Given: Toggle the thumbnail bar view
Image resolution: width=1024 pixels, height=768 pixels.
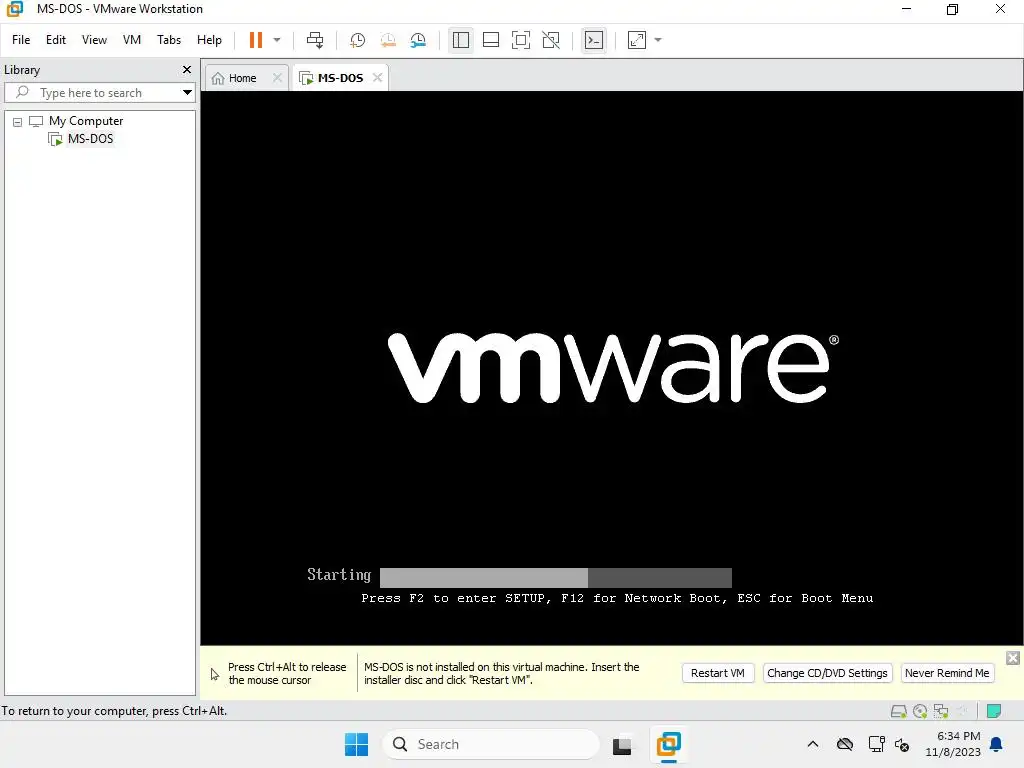Looking at the screenshot, I should click(490, 40).
